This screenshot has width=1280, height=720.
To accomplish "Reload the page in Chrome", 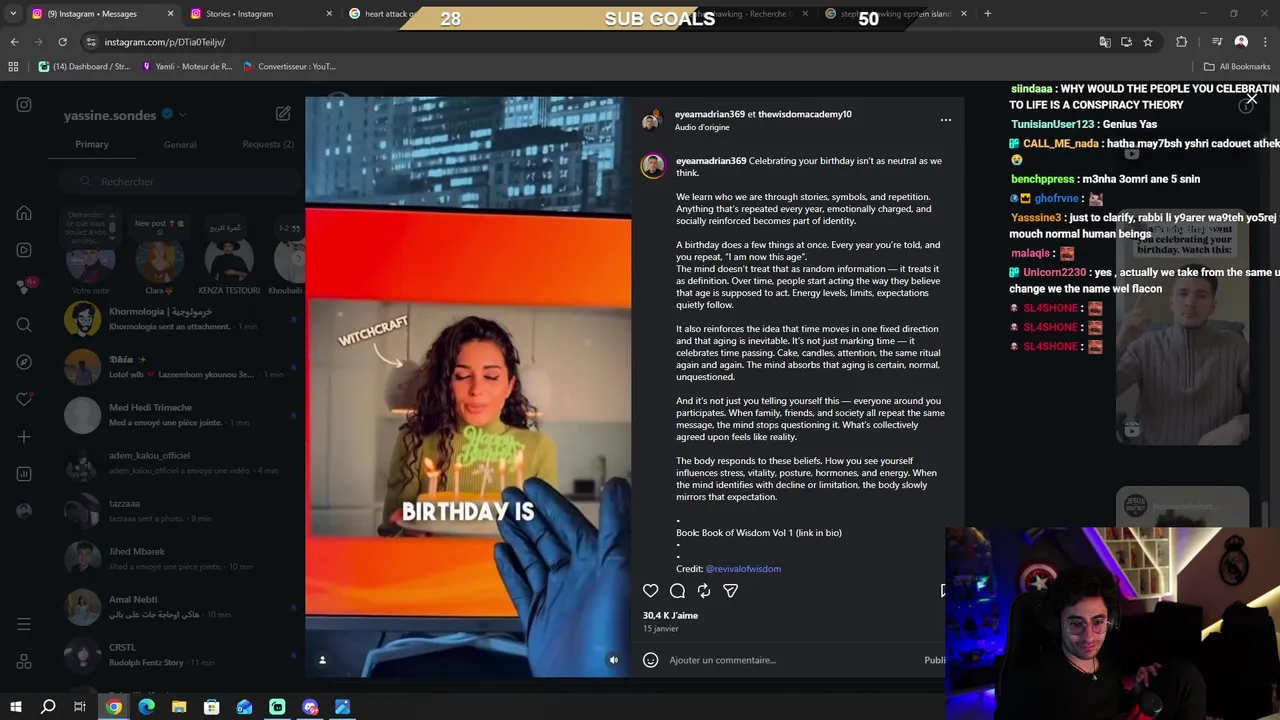I will (62, 42).
